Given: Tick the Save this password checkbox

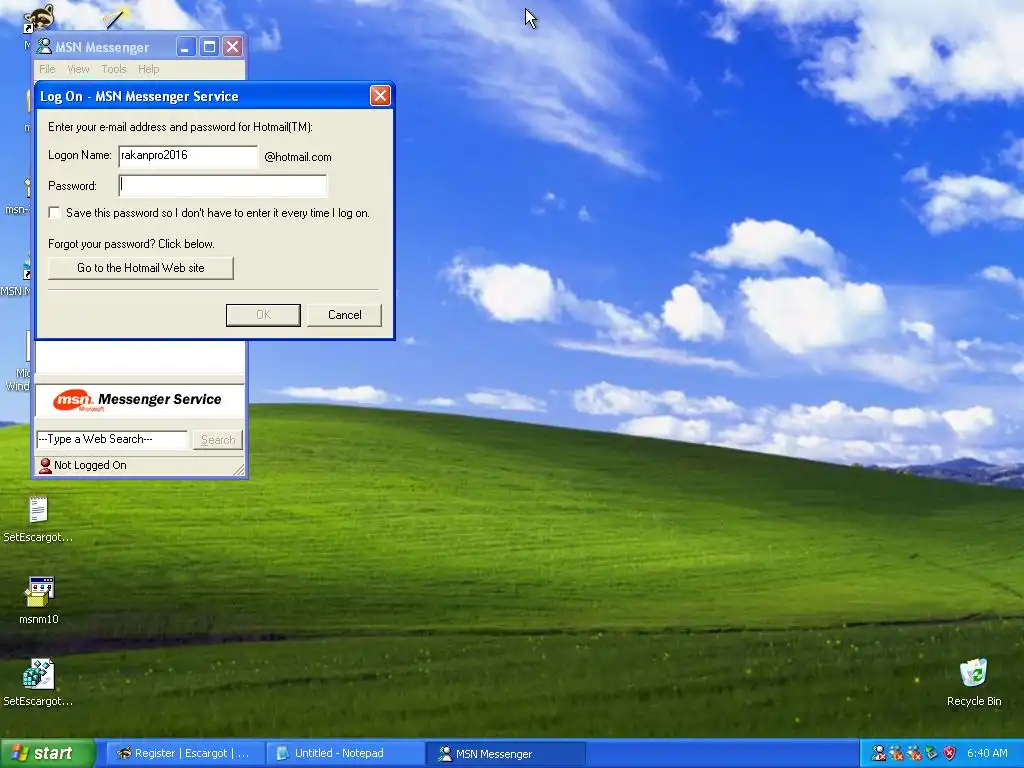Looking at the screenshot, I should pyautogui.click(x=54, y=213).
